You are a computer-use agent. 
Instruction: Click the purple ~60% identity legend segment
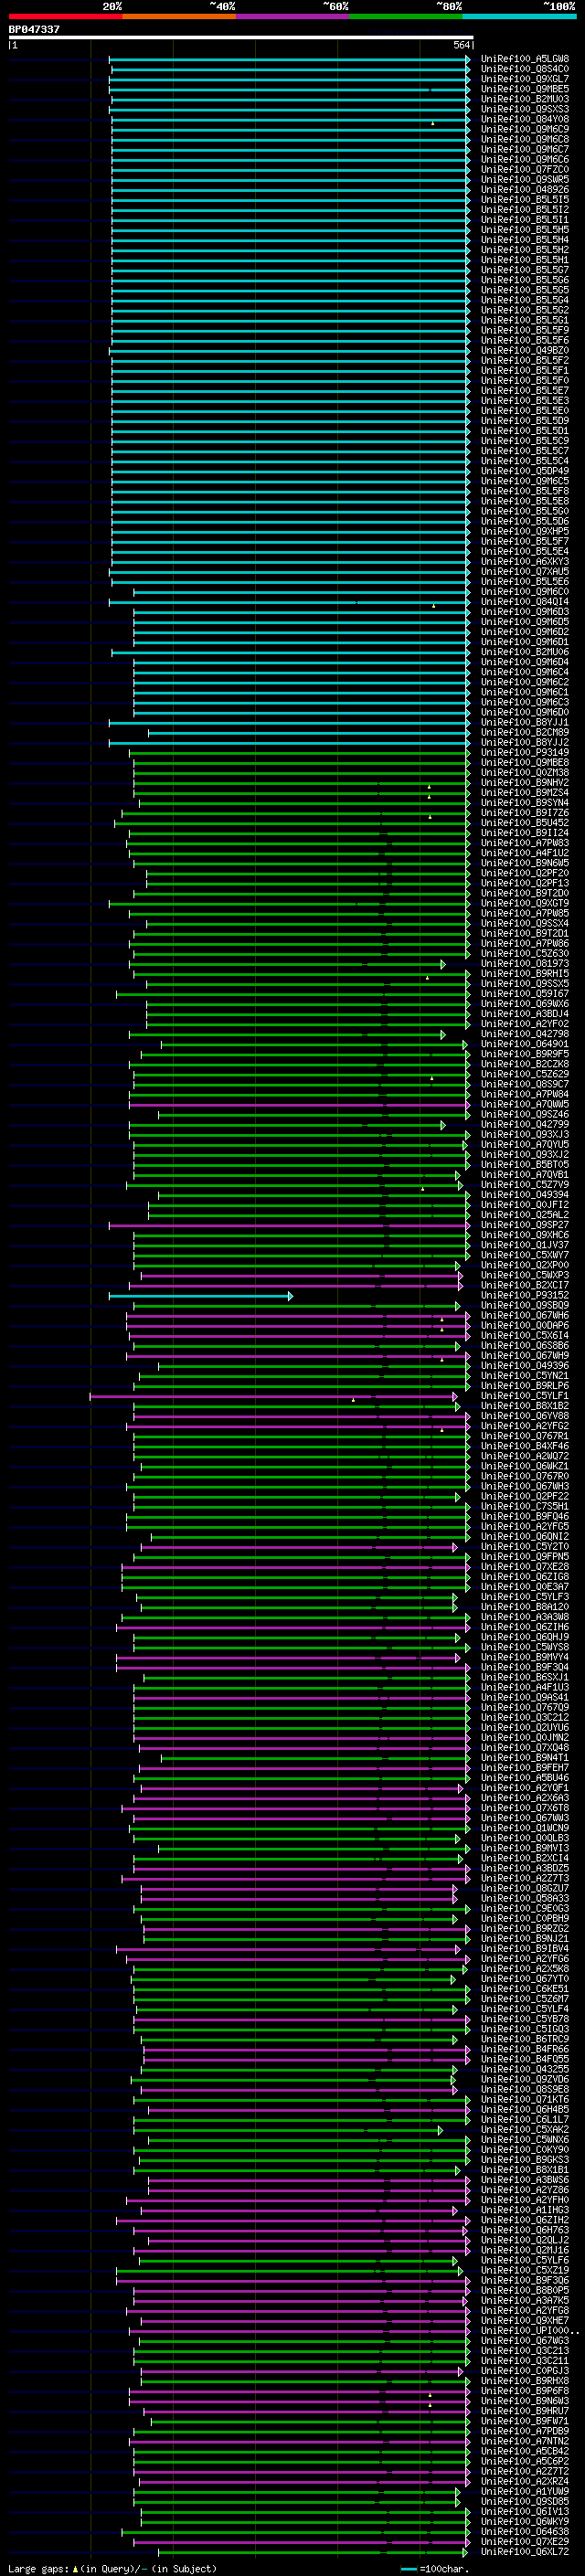(x=293, y=16)
